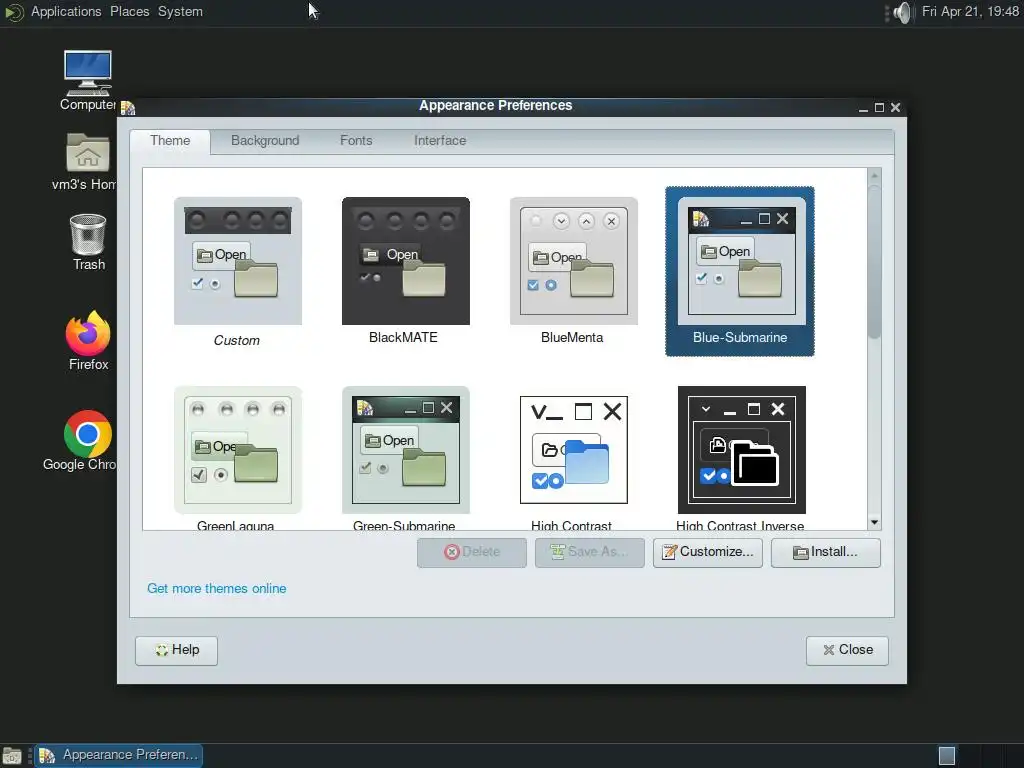Screen dimensions: 1024x768
Task: Click the theme list scroll-down arrow
Action: click(x=874, y=522)
